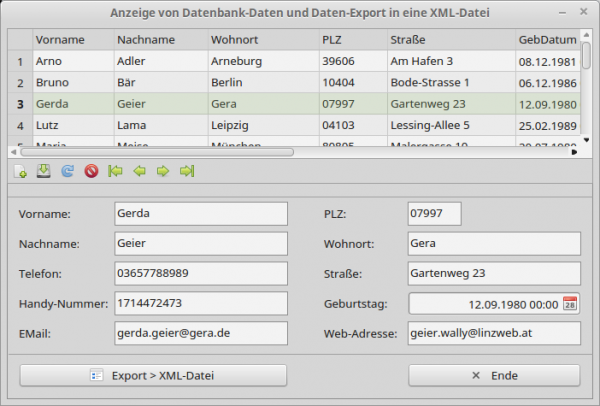Click the vertical scrollbar down arrow
The height and width of the screenshot is (406, 600).
(x=586, y=141)
